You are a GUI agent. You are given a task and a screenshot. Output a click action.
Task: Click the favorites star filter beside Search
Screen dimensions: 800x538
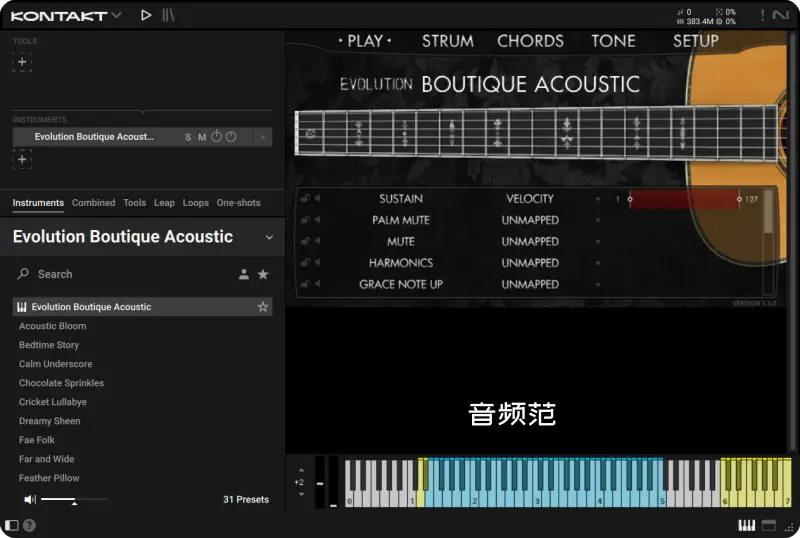(x=263, y=274)
